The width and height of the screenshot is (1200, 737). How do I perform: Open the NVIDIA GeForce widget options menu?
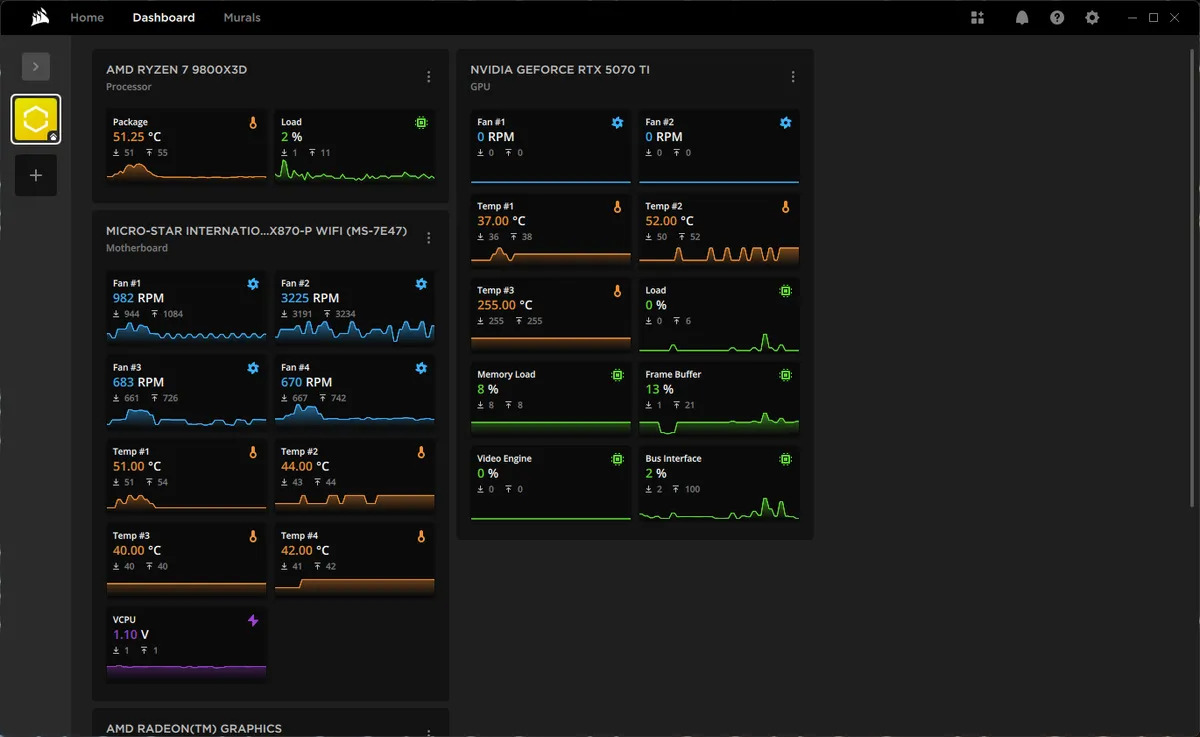tap(793, 76)
